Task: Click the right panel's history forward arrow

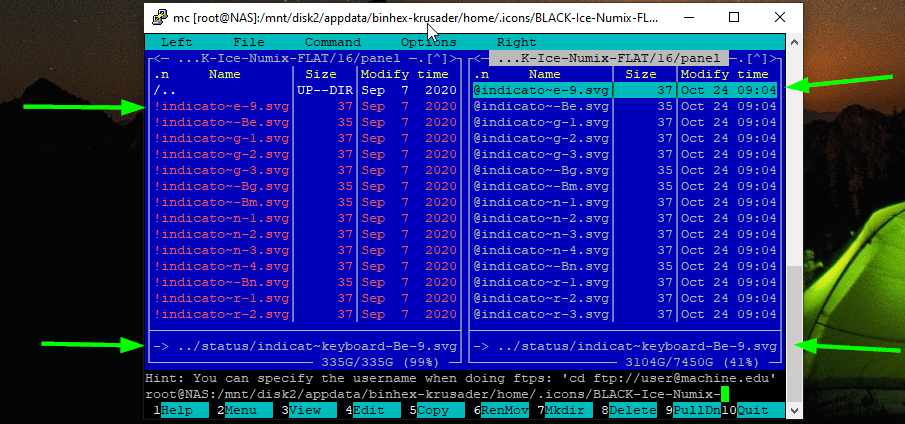Action: 774,58
